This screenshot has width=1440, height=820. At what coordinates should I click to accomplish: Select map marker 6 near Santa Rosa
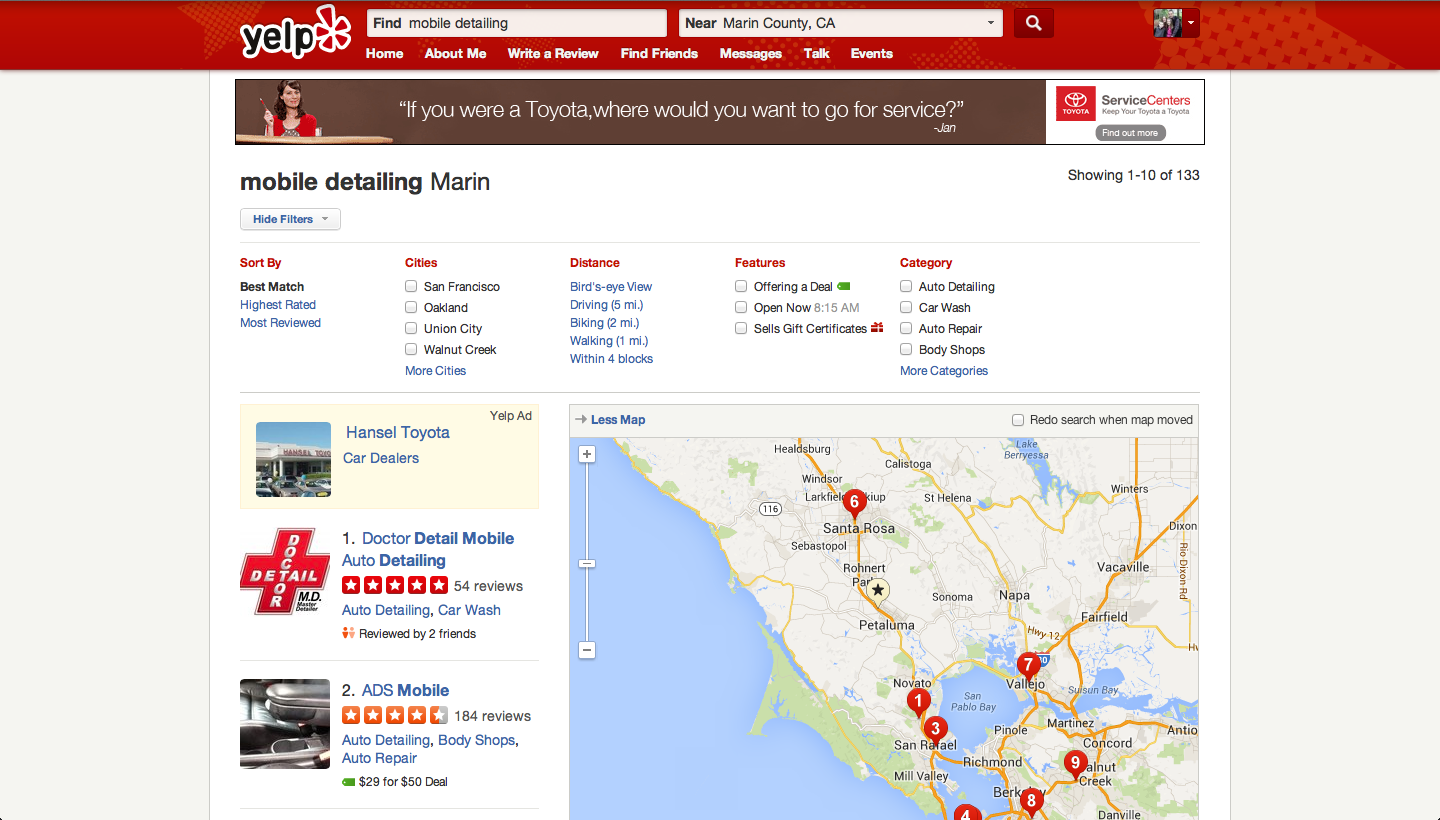point(855,501)
